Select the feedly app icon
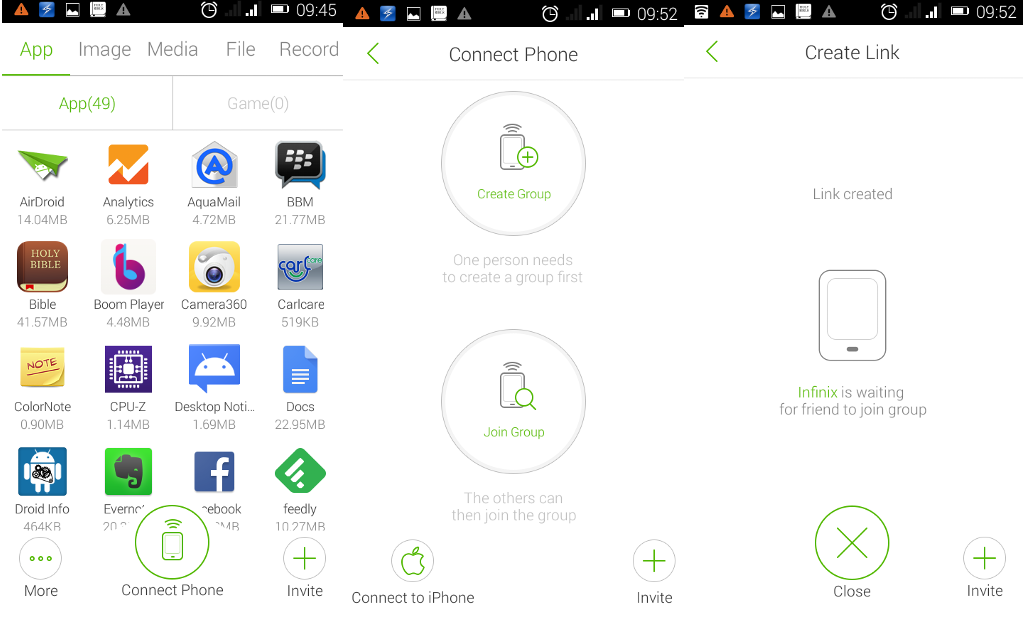Image resolution: width=1024 pixels, height=631 pixels. pyautogui.click(x=300, y=471)
